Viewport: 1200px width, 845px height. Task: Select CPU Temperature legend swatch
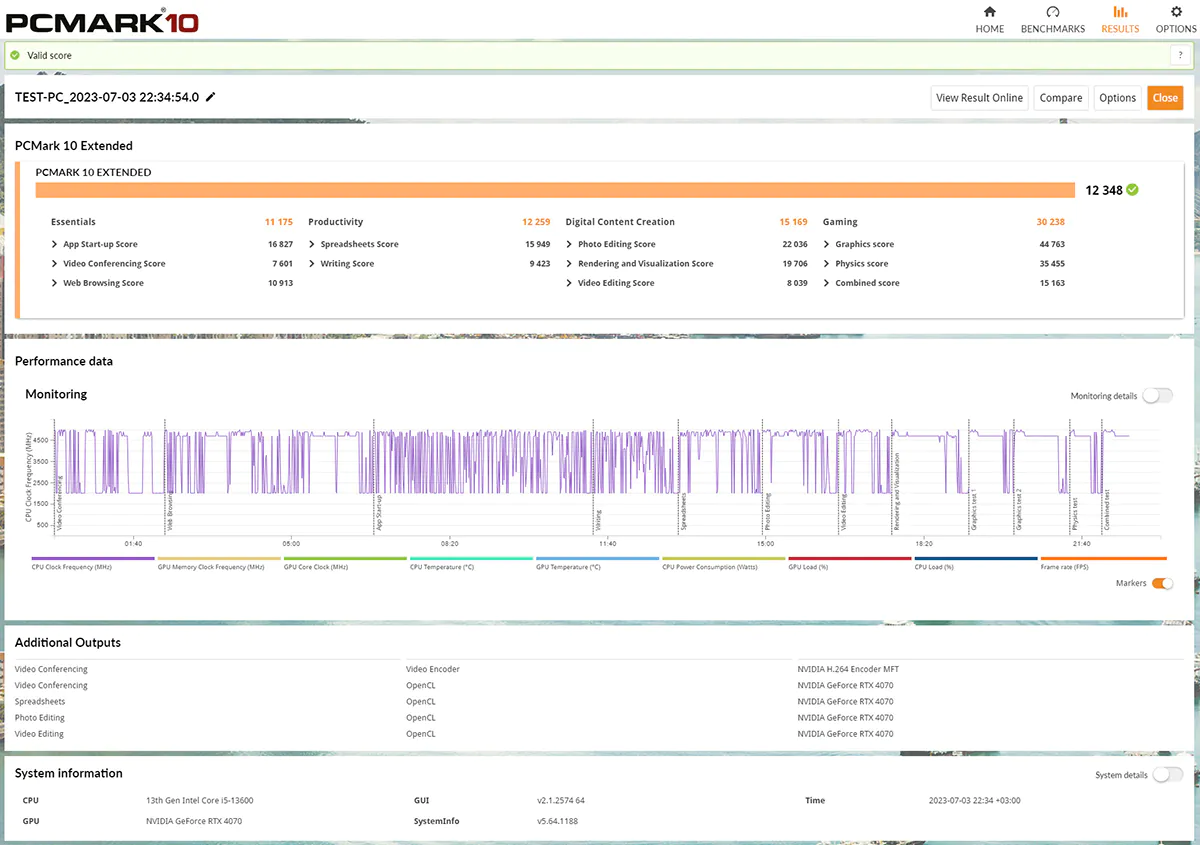[x=471, y=559]
